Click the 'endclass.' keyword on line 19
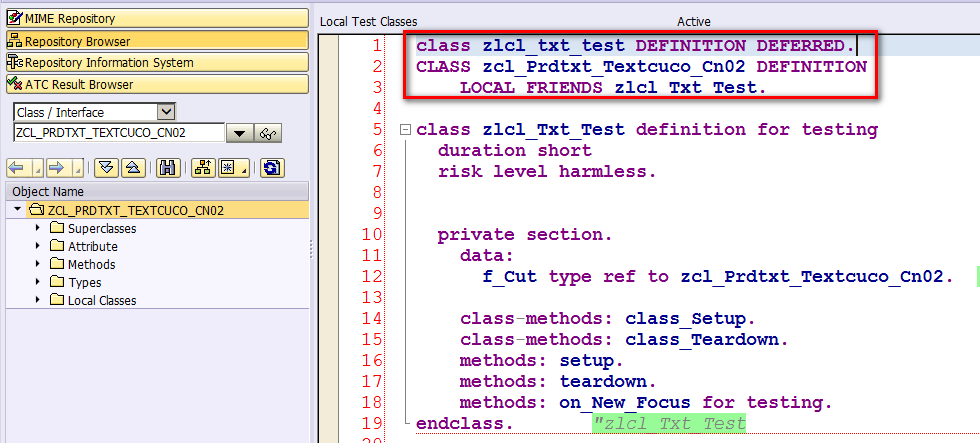 (464, 424)
